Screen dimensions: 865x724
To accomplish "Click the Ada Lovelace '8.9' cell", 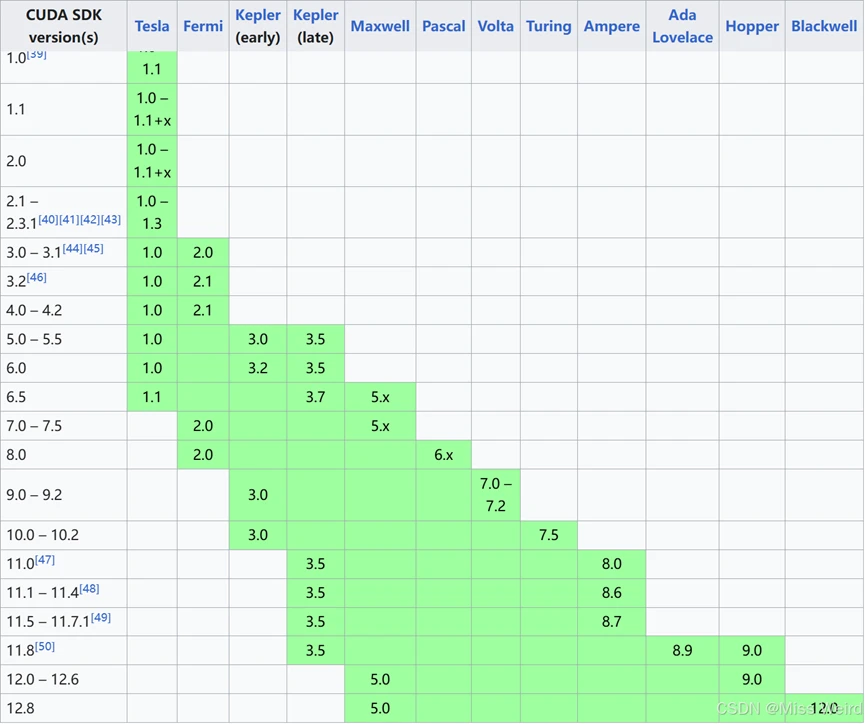I will (x=682, y=650).
